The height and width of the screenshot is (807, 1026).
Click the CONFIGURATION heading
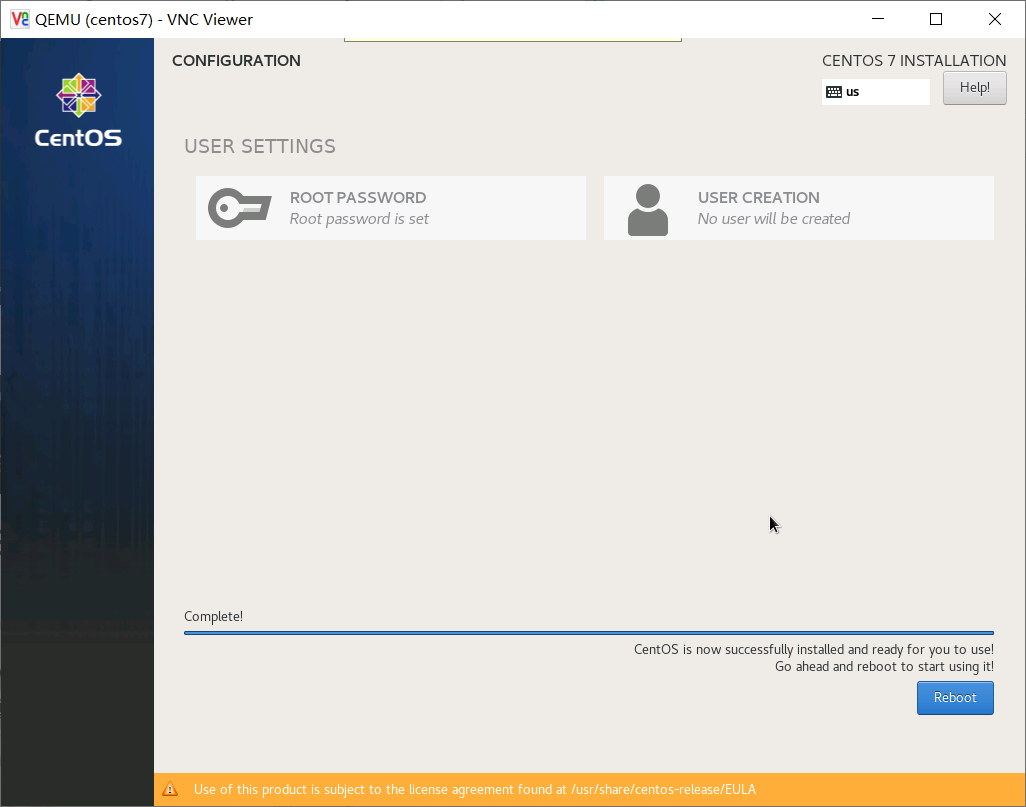[236, 61]
